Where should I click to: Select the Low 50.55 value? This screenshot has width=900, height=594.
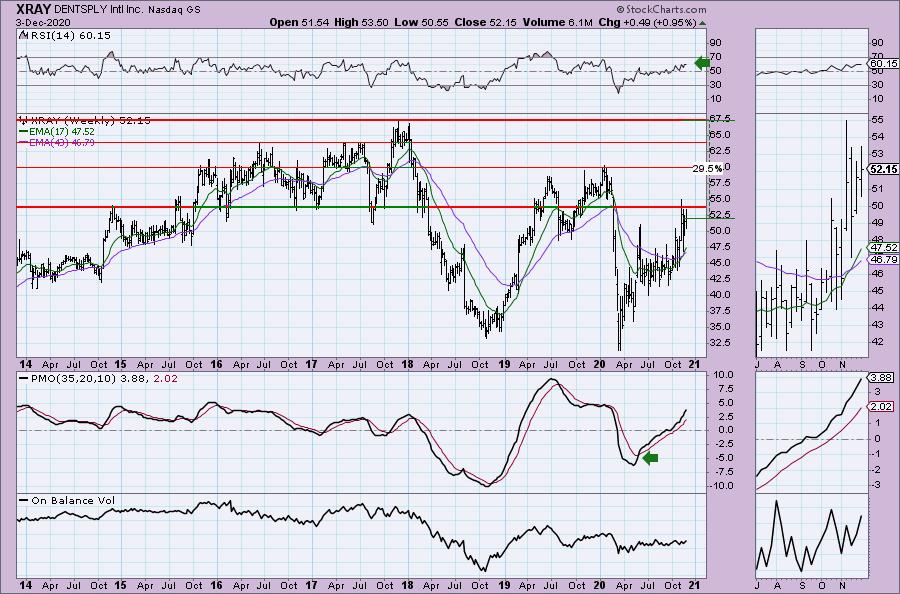tap(422, 22)
